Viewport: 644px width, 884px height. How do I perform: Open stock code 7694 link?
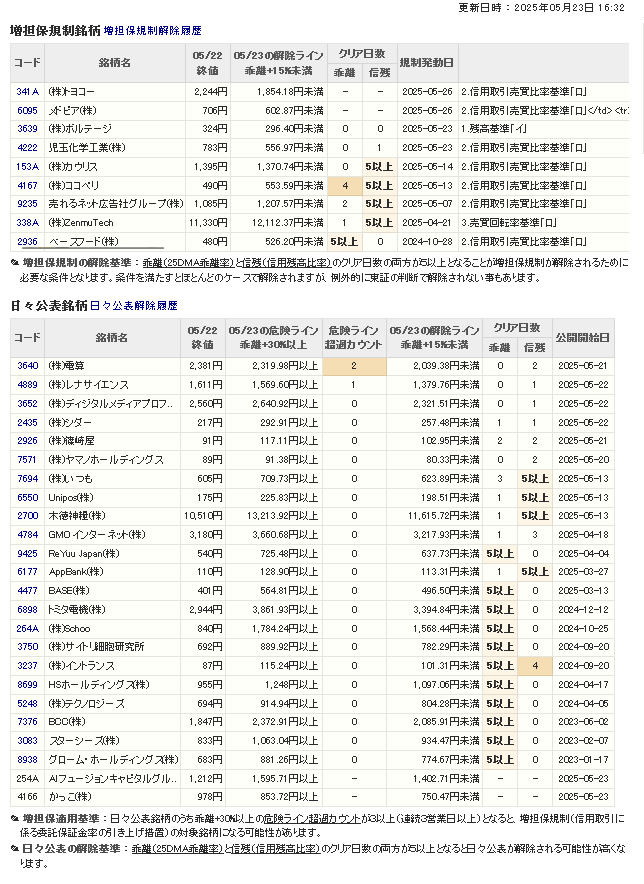(x=27, y=479)
